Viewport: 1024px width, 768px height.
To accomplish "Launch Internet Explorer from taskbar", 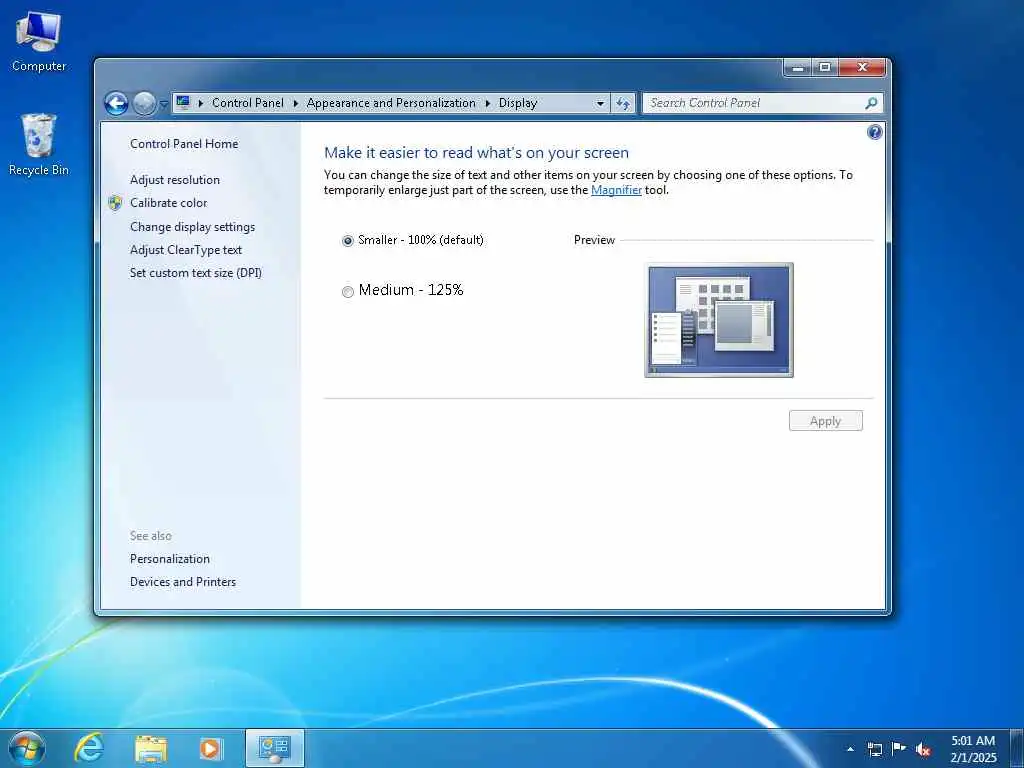I will 89,748.
